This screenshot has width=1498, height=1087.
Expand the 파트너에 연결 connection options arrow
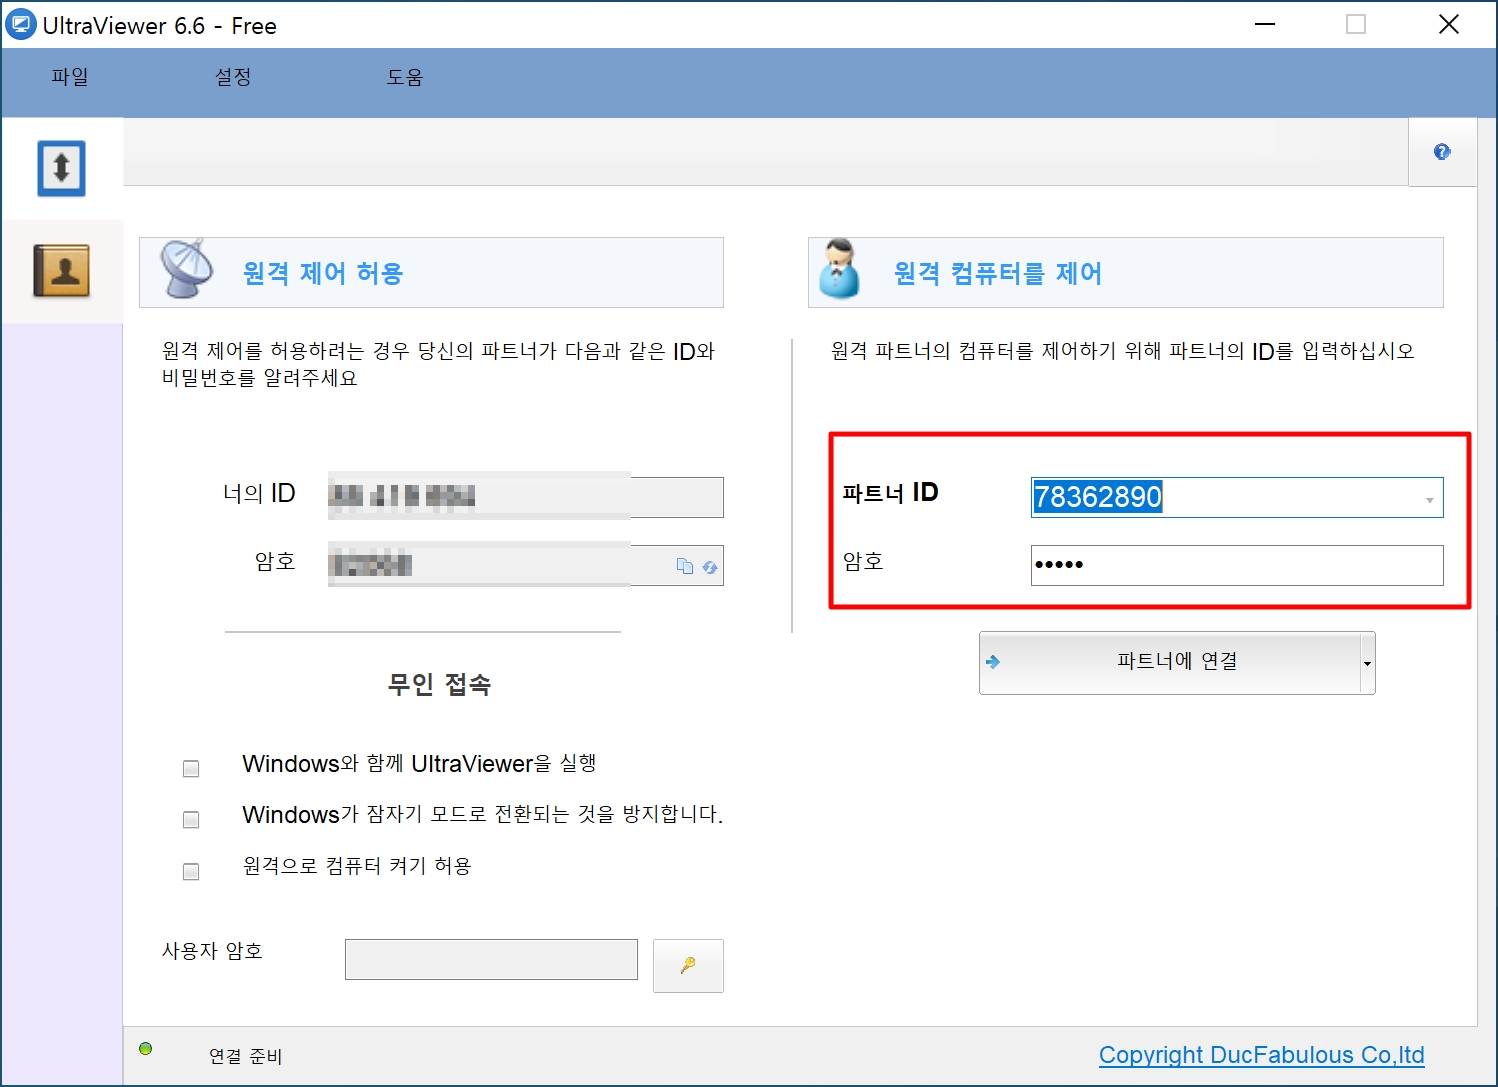1366,663
